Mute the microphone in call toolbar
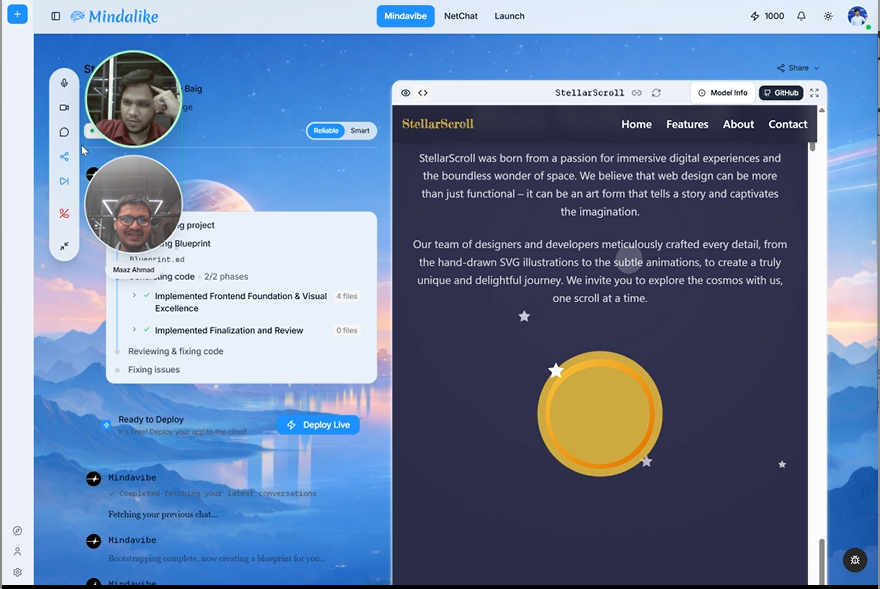This screenshot has height=589, width=880. (65, 83)
